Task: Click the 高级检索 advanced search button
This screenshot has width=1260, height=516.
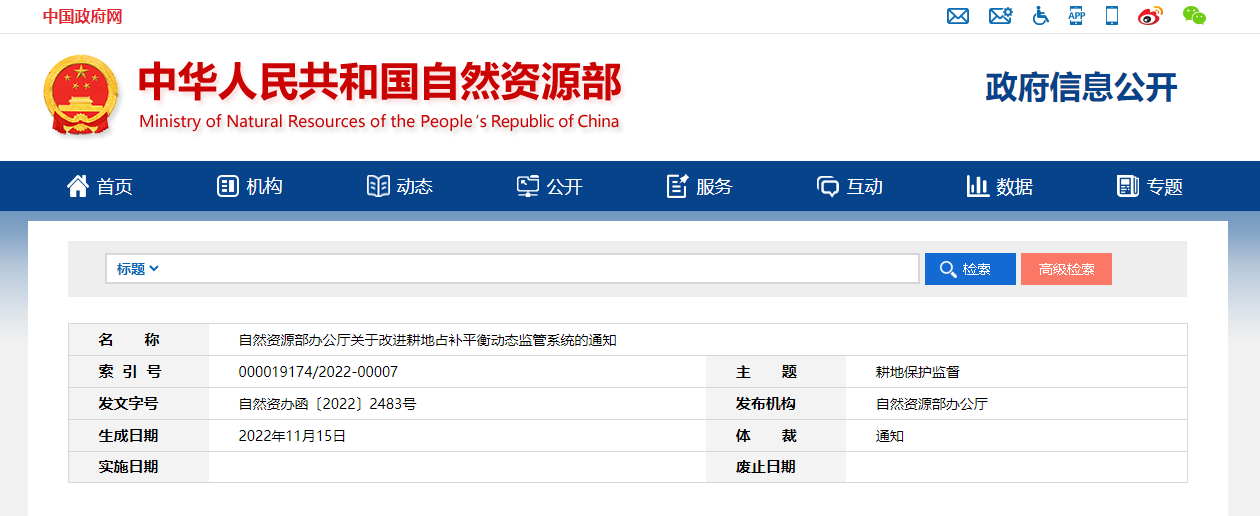Action: (1066, 269)
